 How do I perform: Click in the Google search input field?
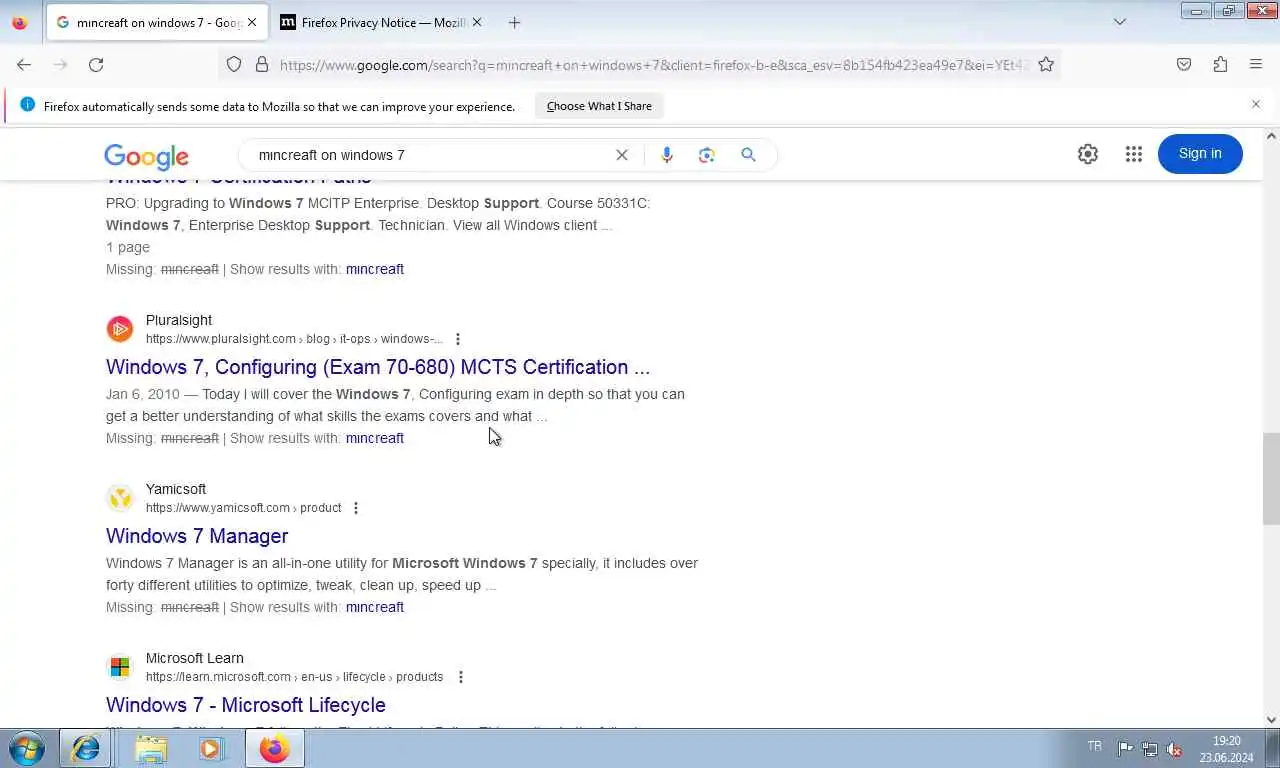click(x=430, y=155)
